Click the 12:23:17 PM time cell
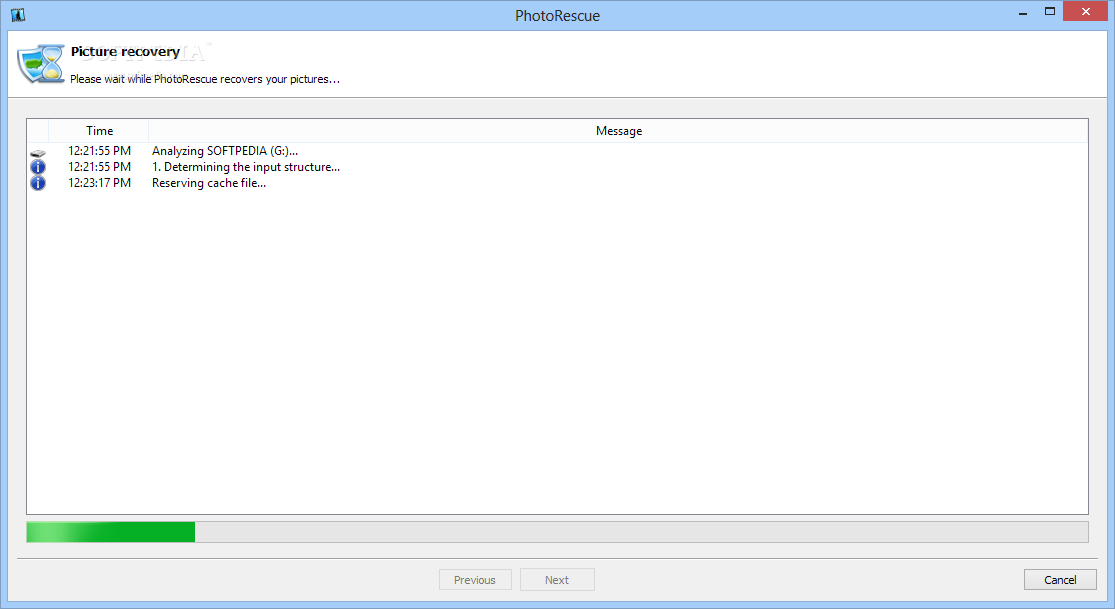 pos(100,183)
